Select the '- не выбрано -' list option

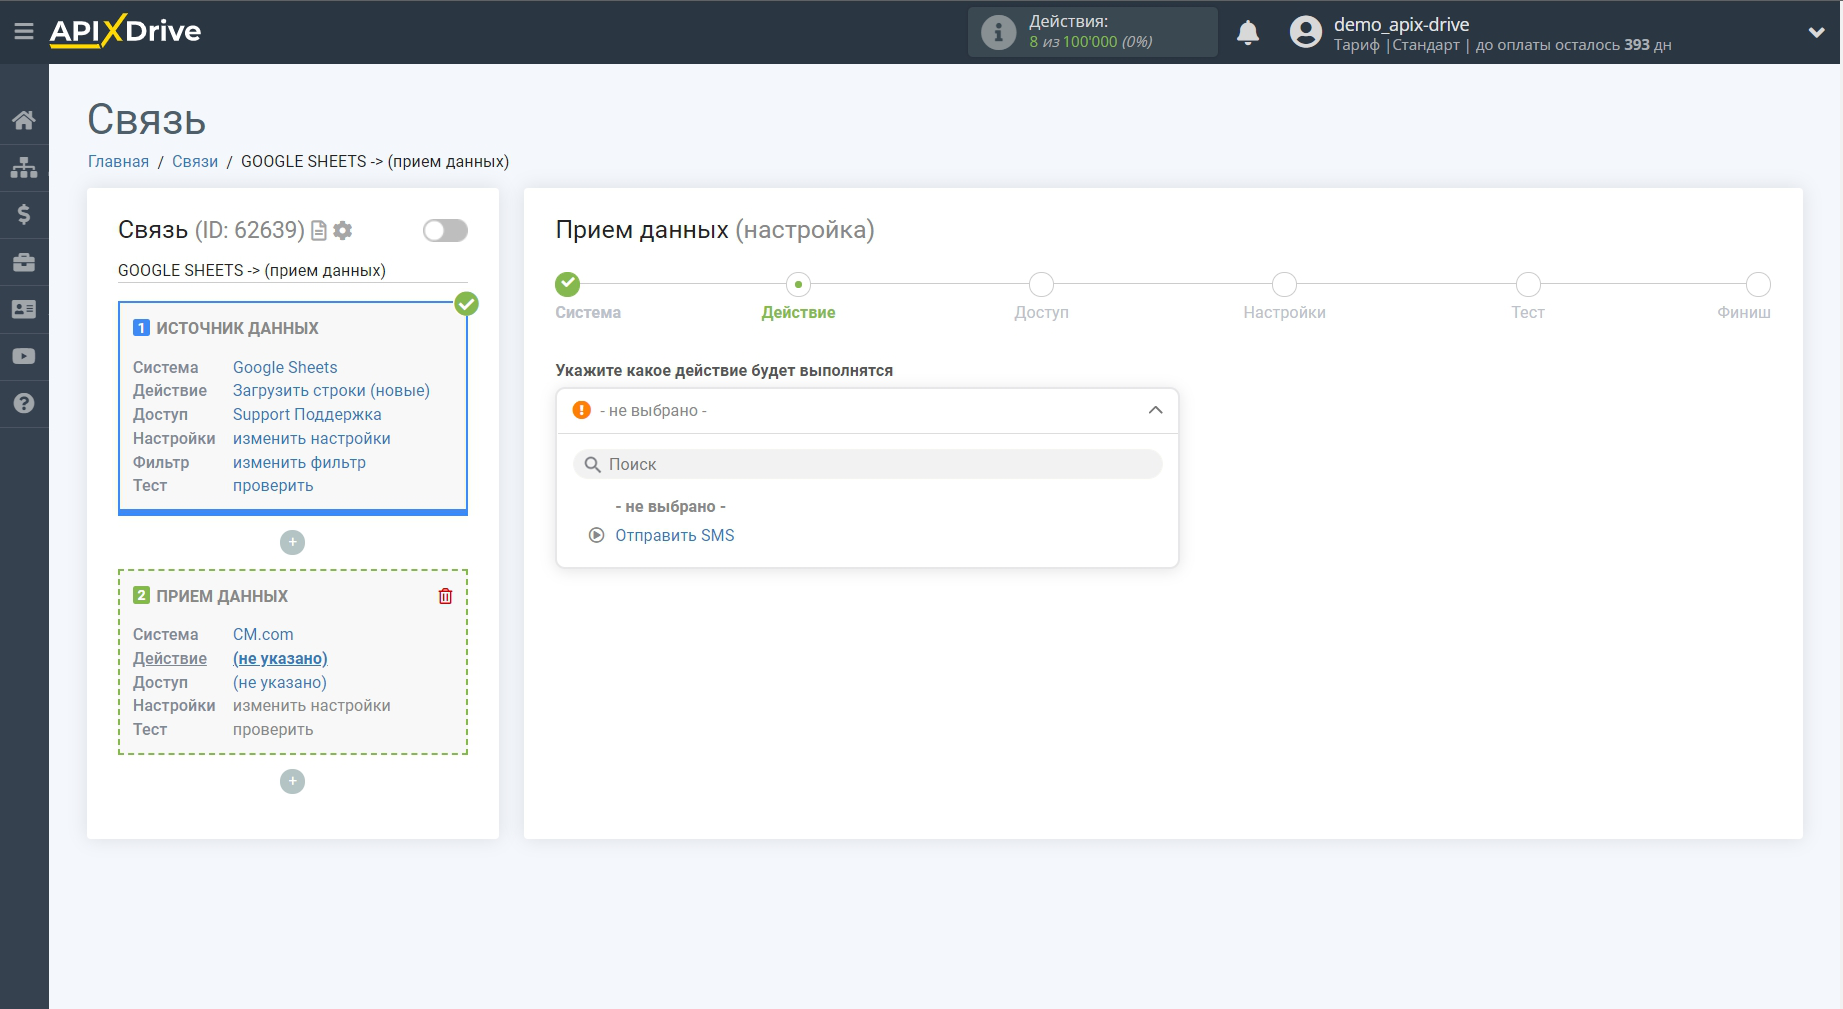670,506
